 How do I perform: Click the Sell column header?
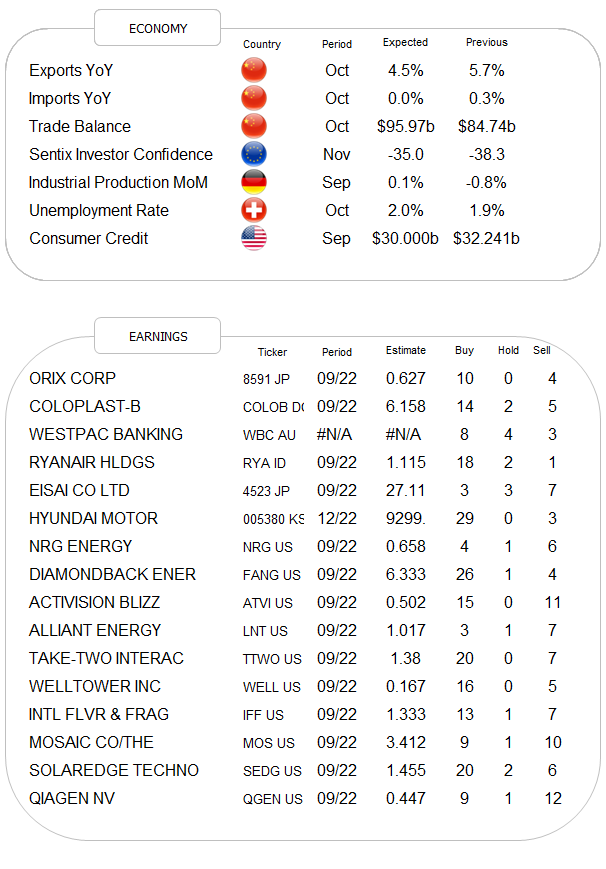coord(542,350)
